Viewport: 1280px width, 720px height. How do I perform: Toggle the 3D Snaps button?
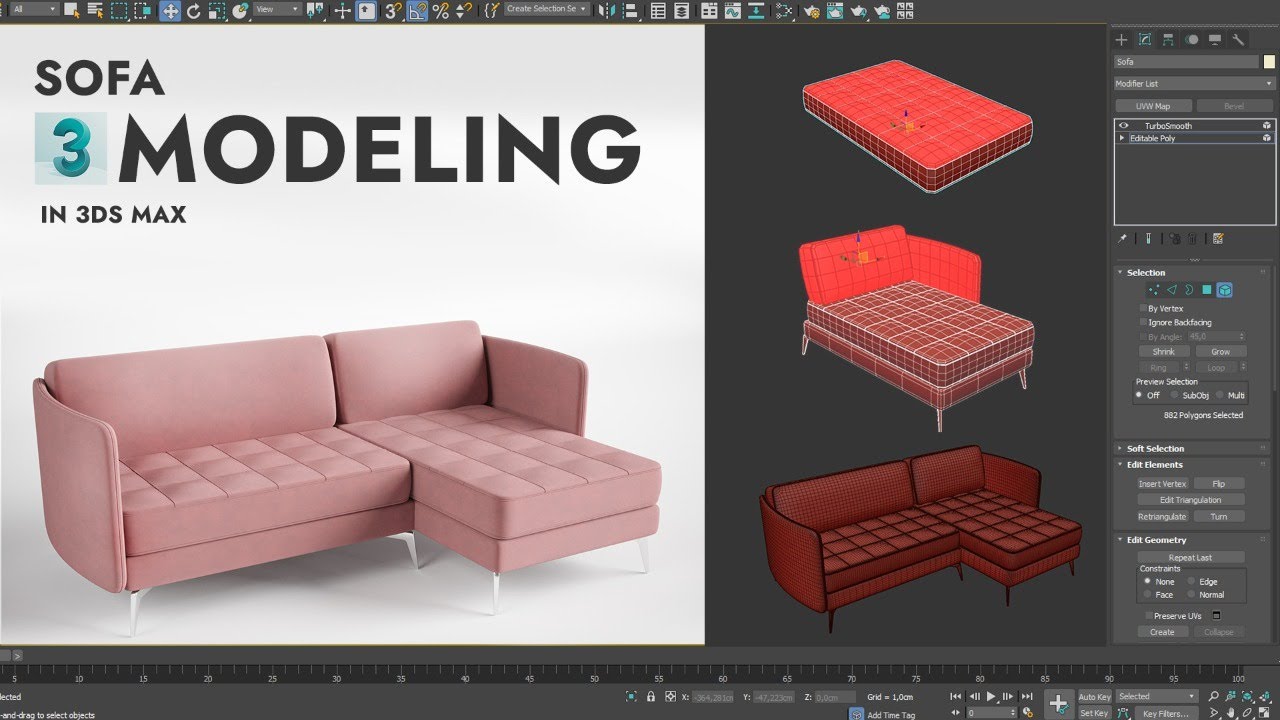coord(393,11)
